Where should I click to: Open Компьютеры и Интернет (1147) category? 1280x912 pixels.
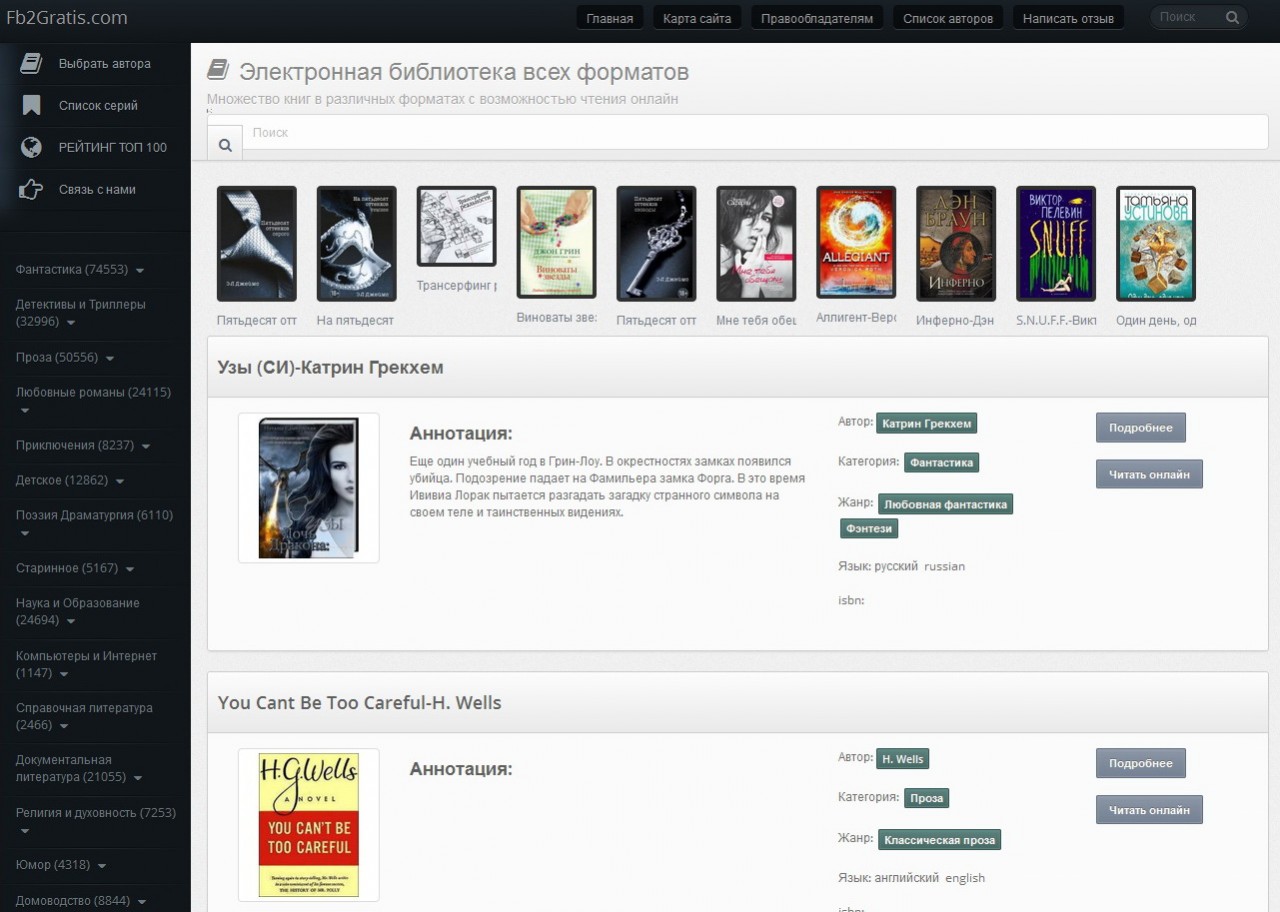point(86,664)
